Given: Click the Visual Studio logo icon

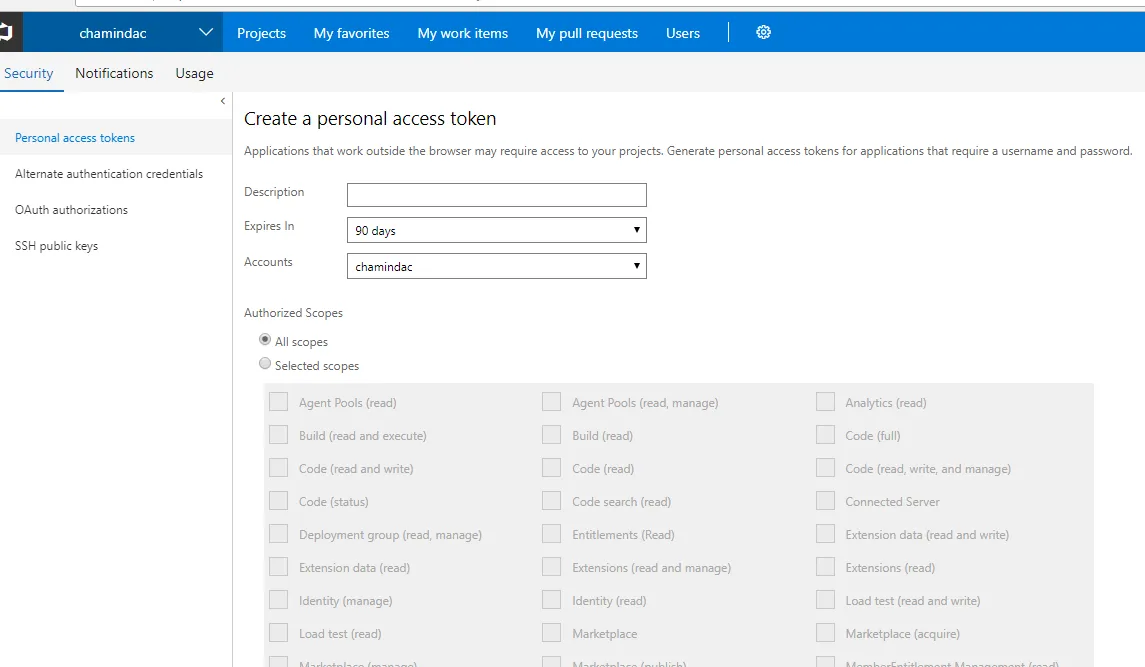Looking at the screenshot, I should (6, 32).
